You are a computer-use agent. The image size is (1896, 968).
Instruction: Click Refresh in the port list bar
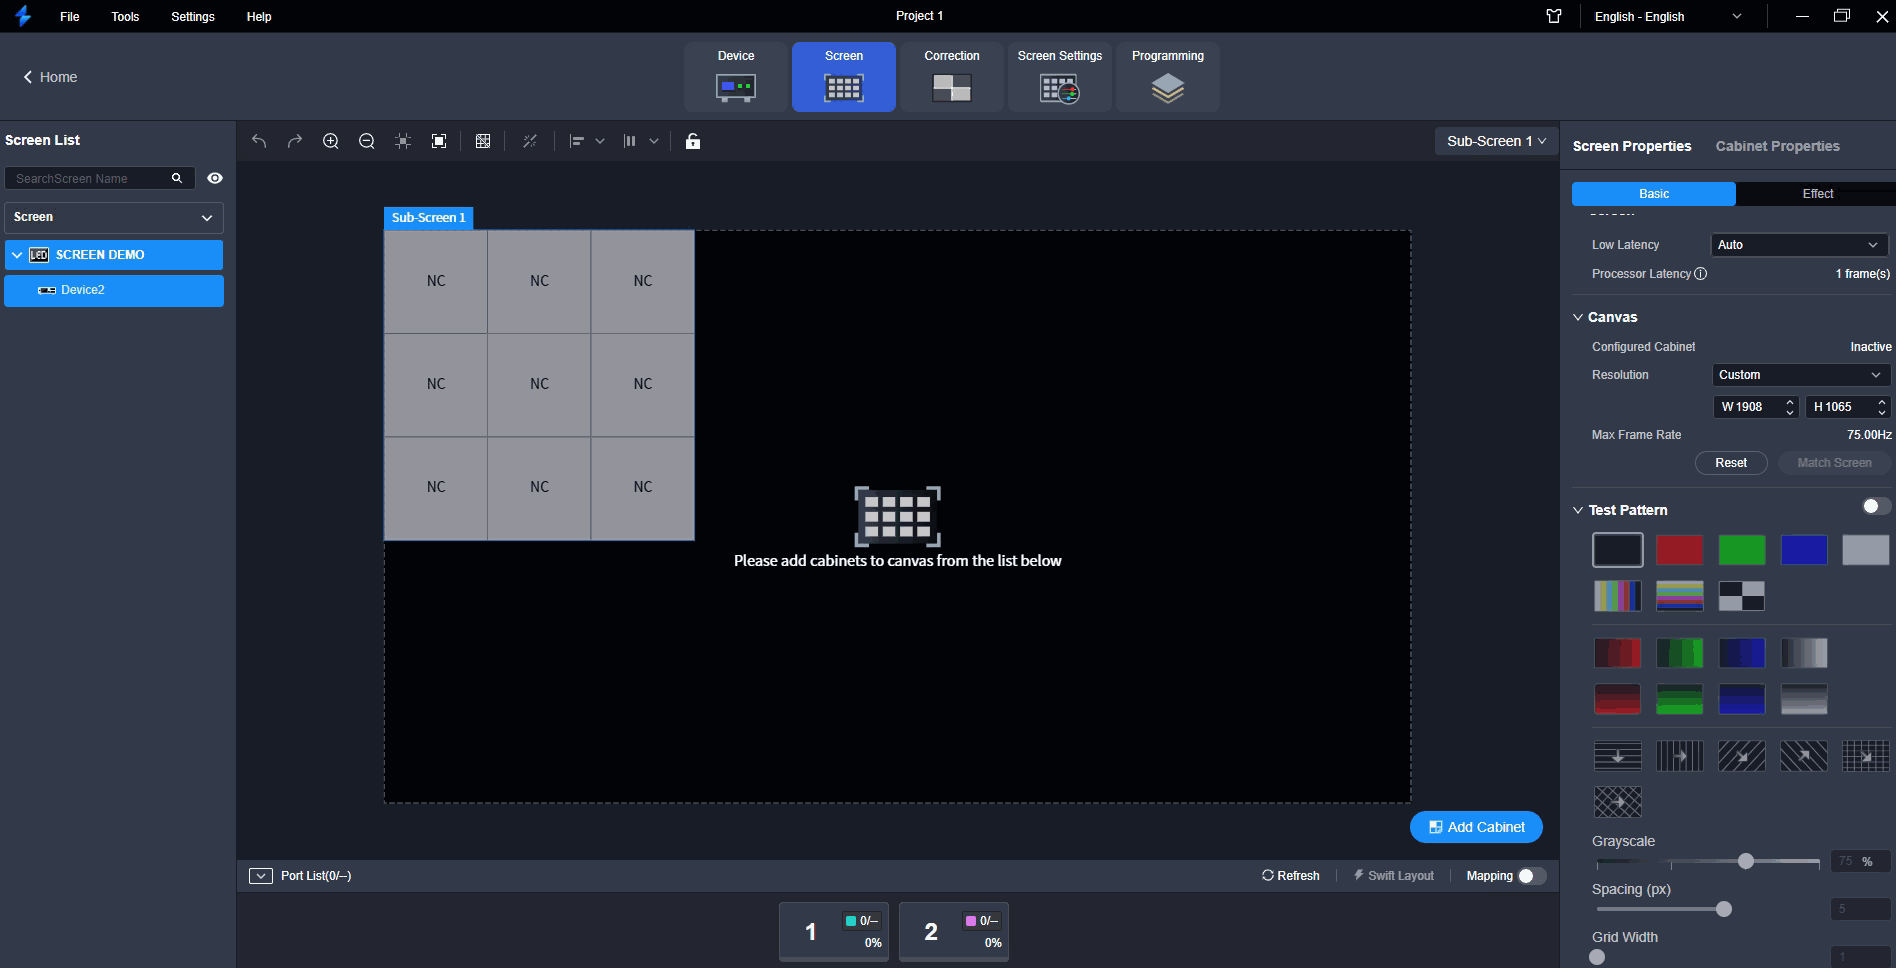(1291, 876)
